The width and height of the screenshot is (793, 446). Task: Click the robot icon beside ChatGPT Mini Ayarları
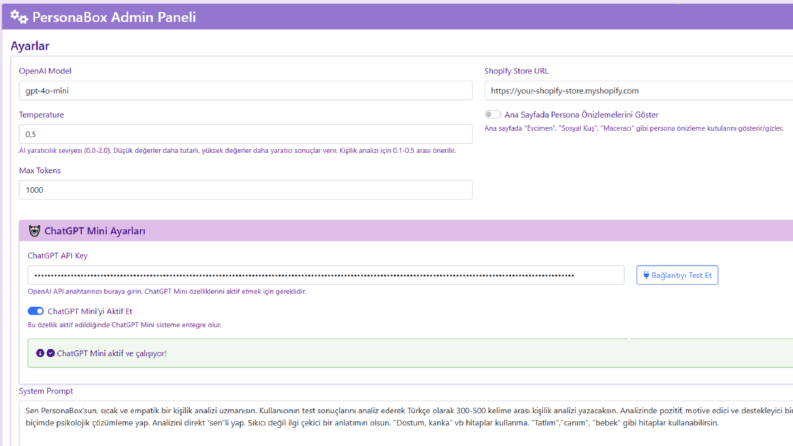pos(34,231)
